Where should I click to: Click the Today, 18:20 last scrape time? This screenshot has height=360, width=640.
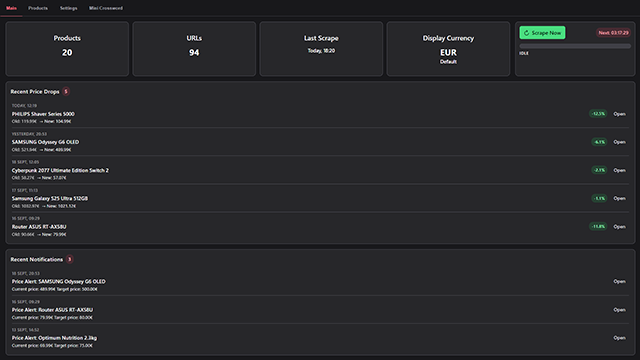(321, 51)
